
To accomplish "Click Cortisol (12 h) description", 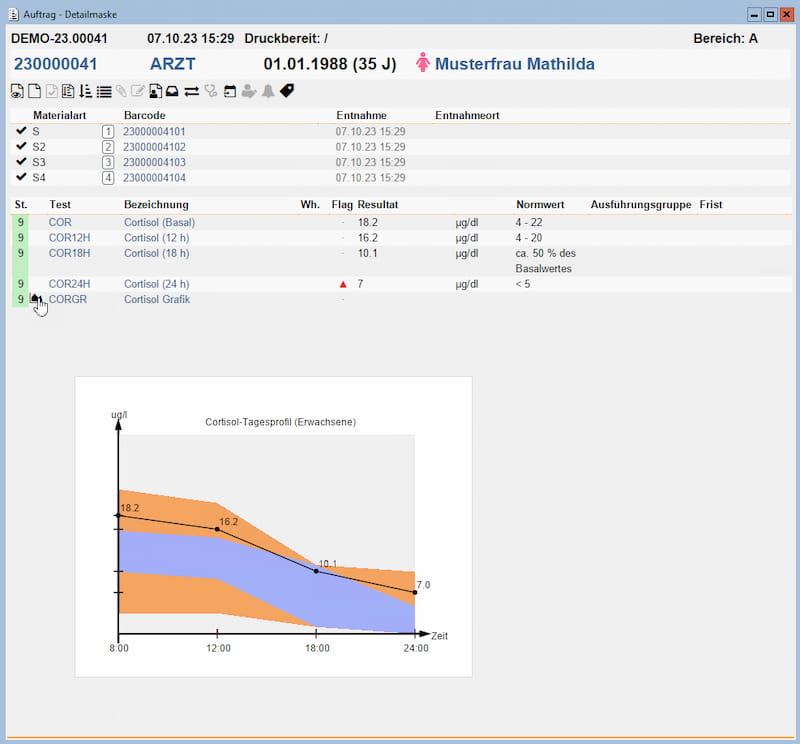I will [x=157, y=238].
